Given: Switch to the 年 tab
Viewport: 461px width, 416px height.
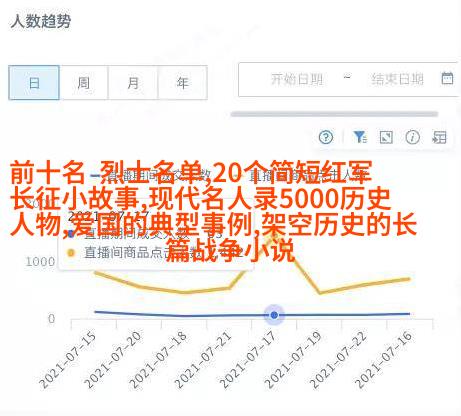Looking at the screenshot, I should pos(183,83).
